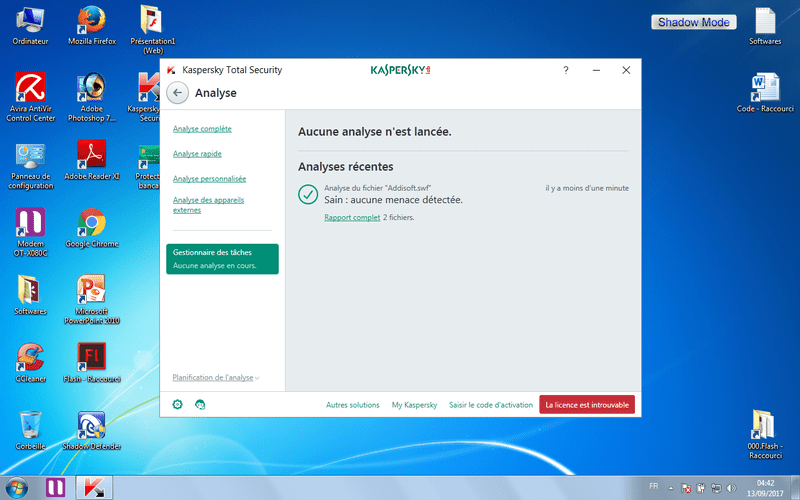This screenshot has width=800, height=500.
Task: Open Kaspersky settings gear icon
Action: tap(177, 404)
